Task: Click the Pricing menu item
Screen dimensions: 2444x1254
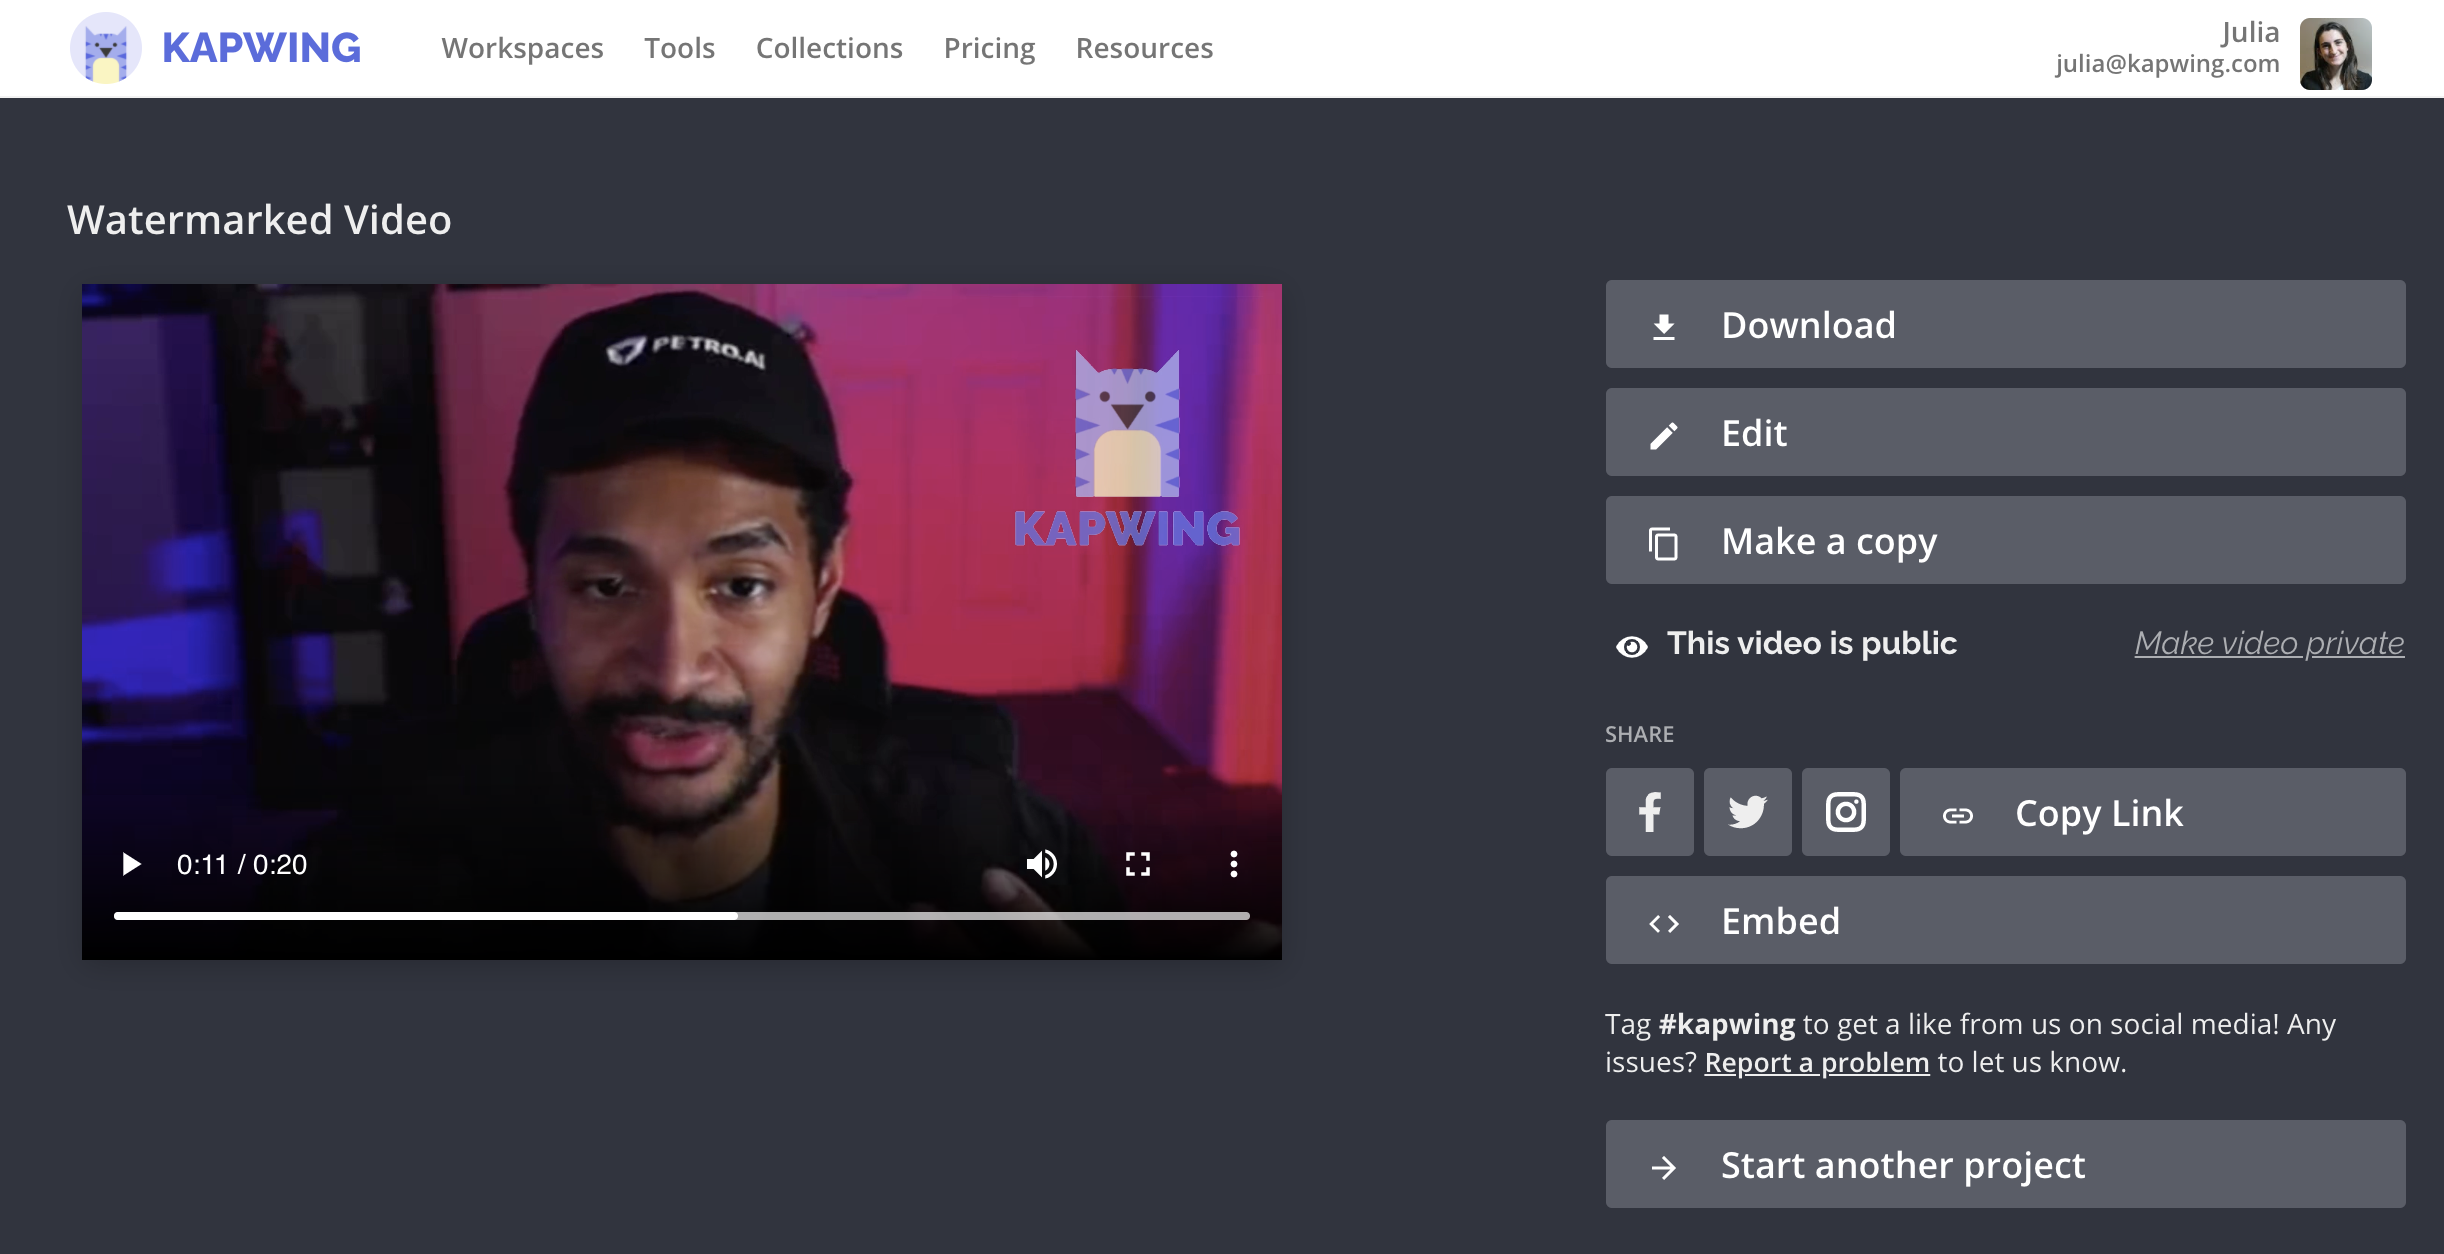Action: point(988,46)
